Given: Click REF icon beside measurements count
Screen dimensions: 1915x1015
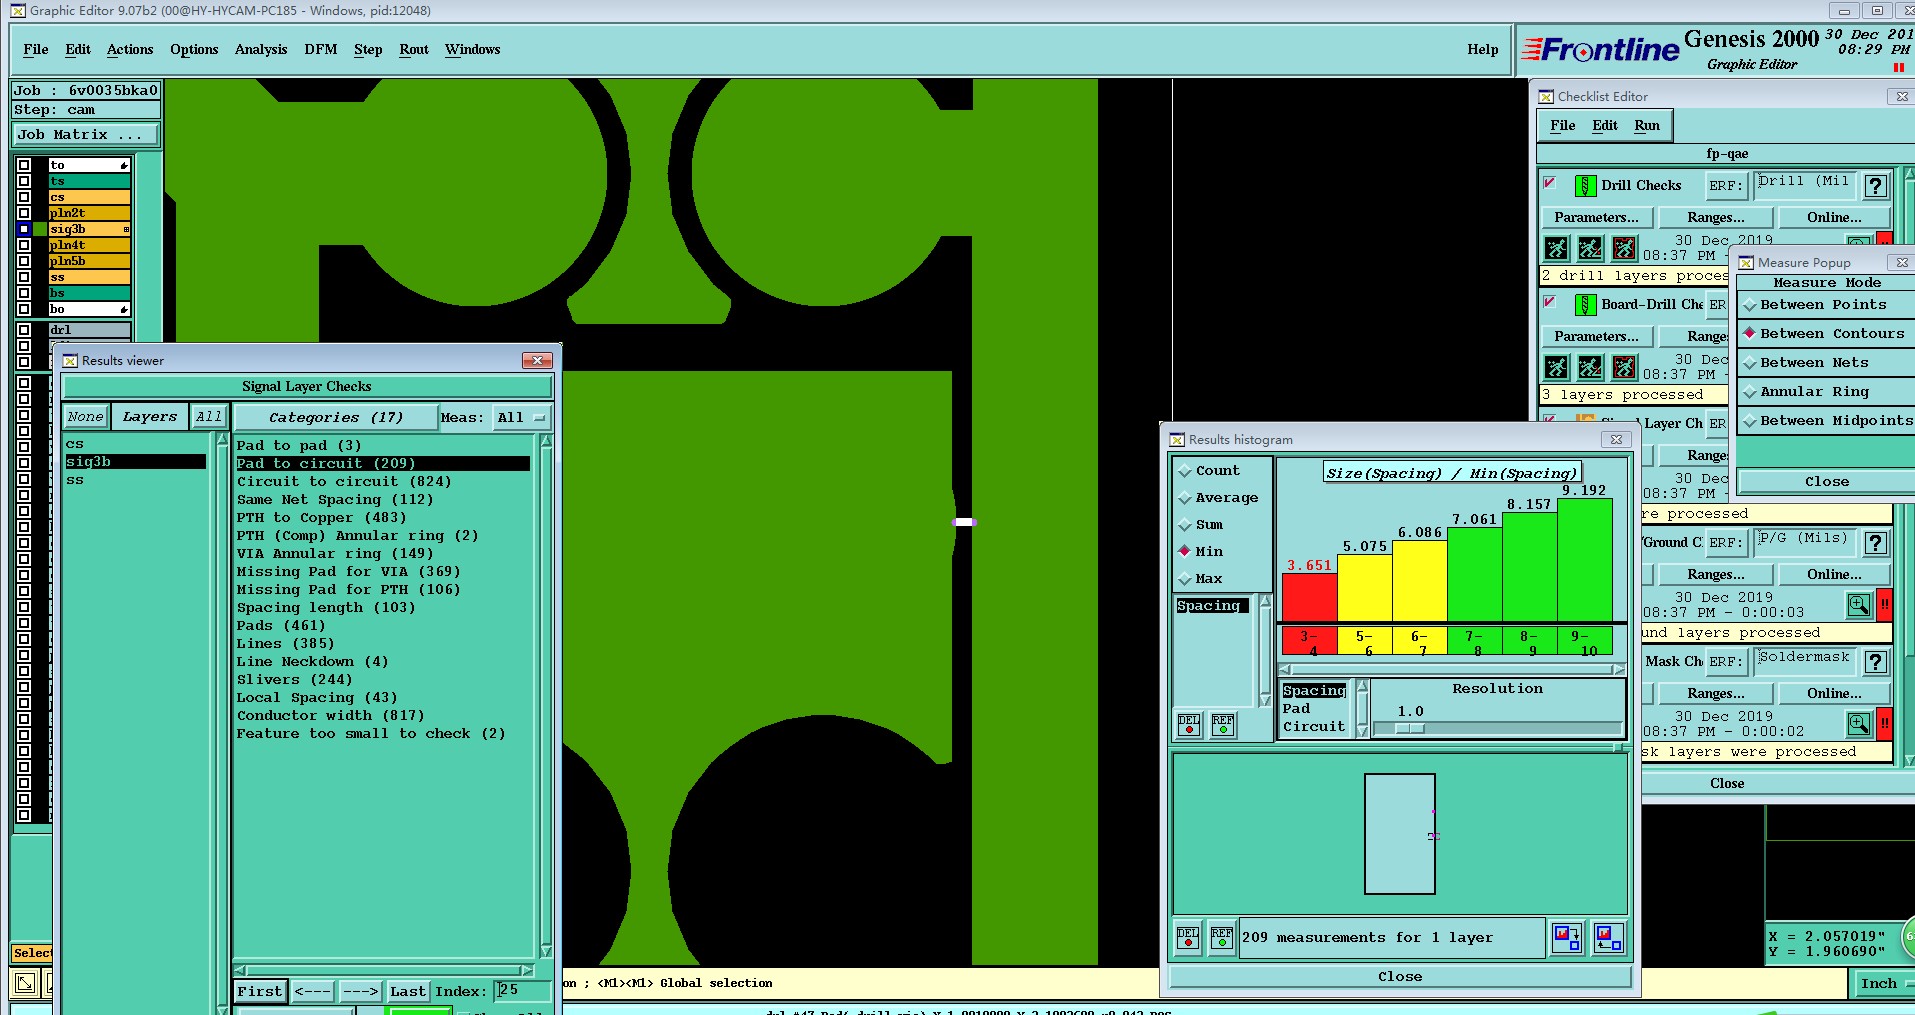Looking at the screenshot, I should coord(1222,938).
